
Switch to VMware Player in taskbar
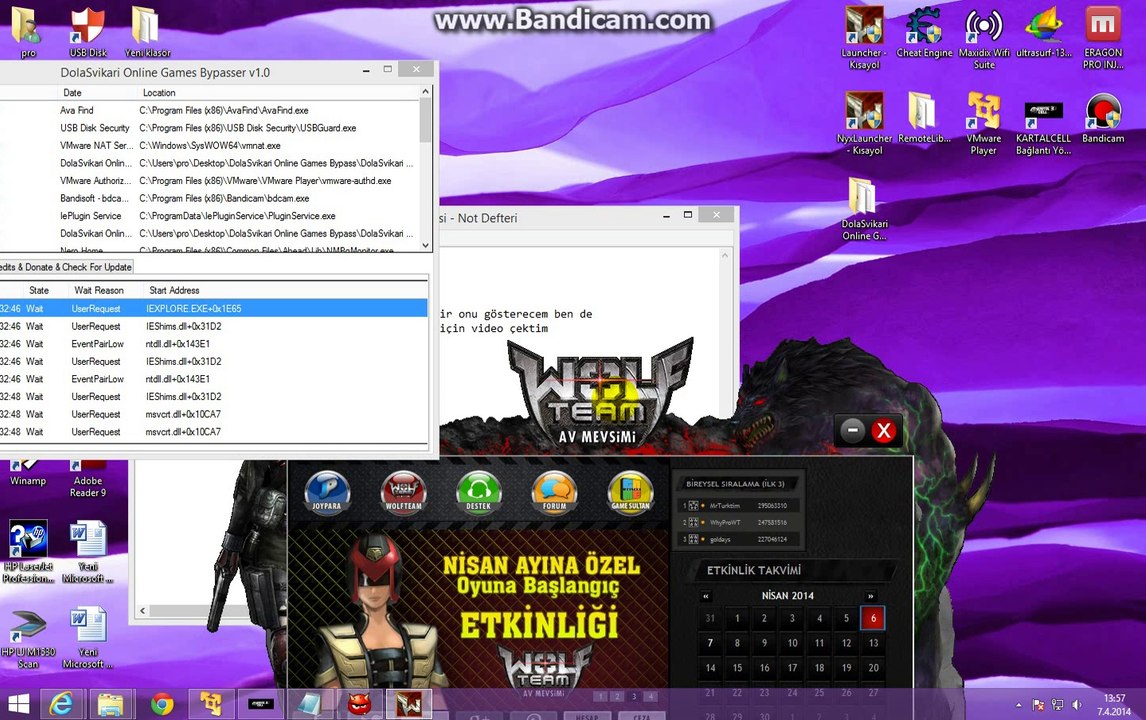click(x=210, y=704)
